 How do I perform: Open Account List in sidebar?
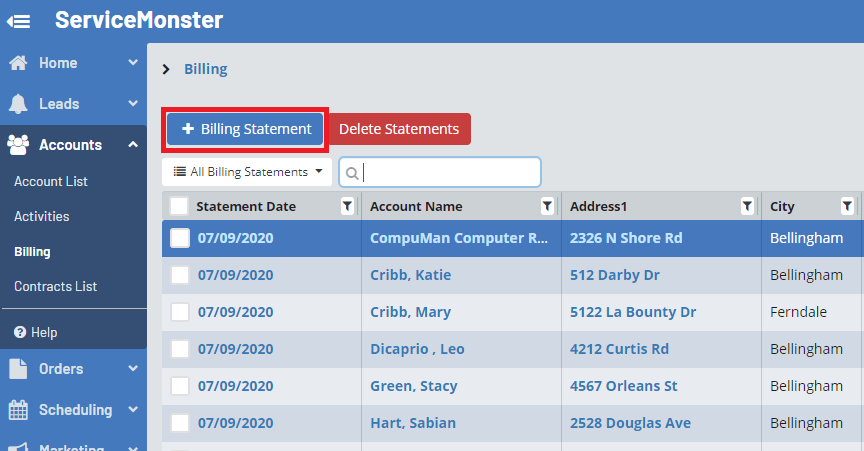click(51, 181)
